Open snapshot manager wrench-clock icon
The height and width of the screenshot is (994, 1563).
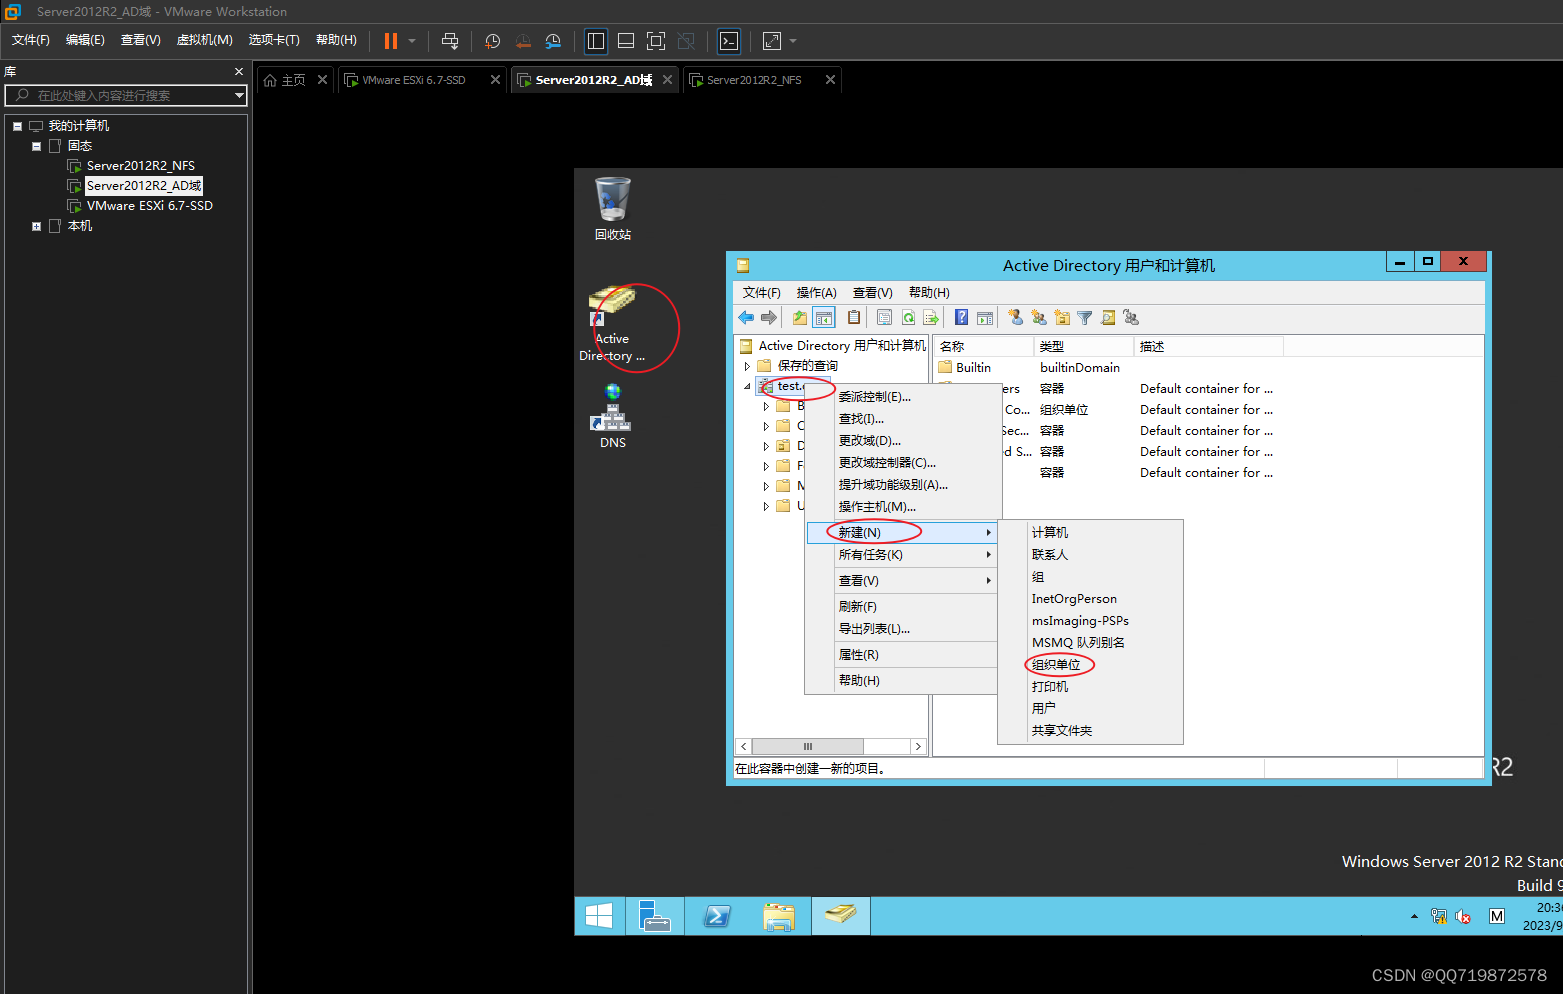coord(553,41)
